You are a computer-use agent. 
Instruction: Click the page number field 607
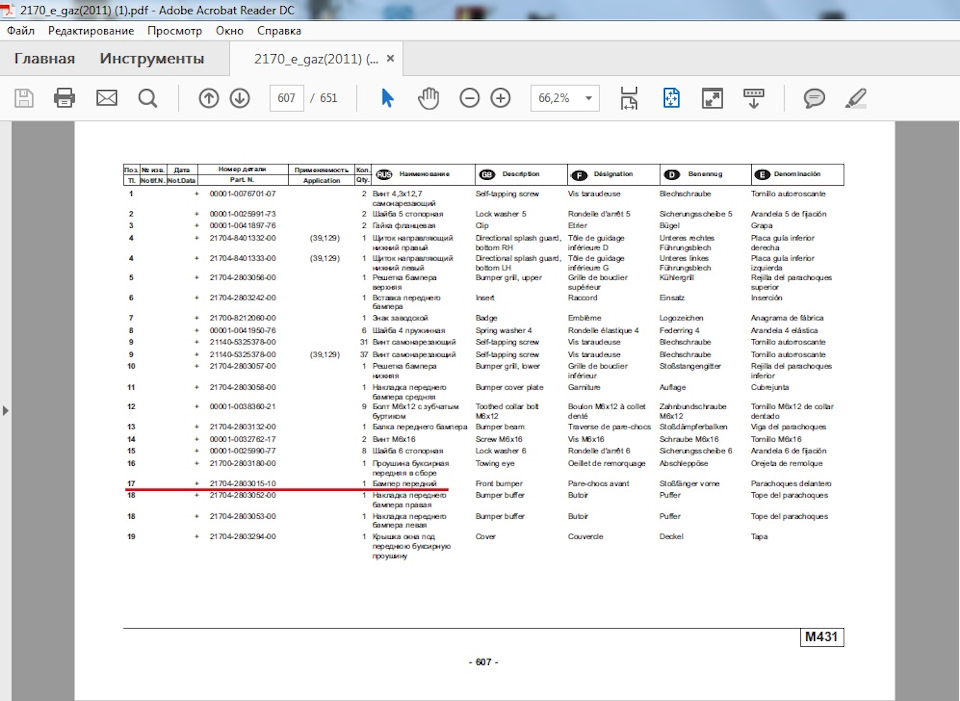[287, 98]
